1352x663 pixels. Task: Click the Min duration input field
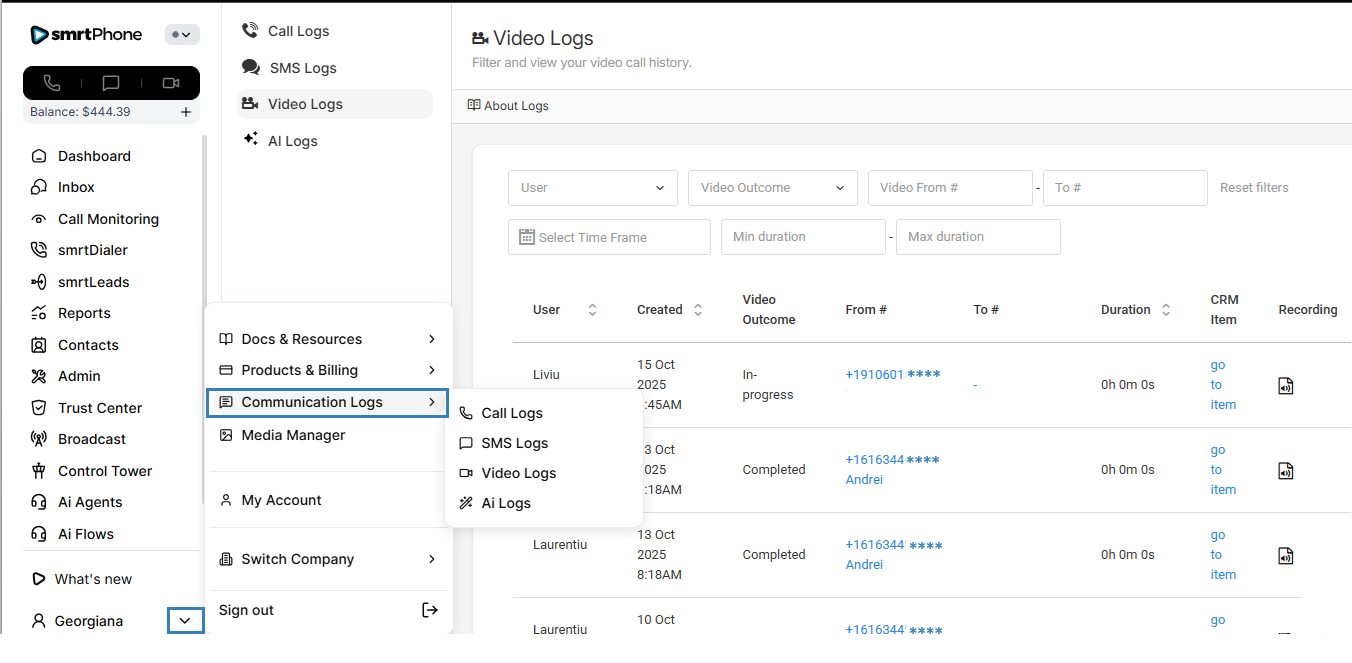pos(802,237)
